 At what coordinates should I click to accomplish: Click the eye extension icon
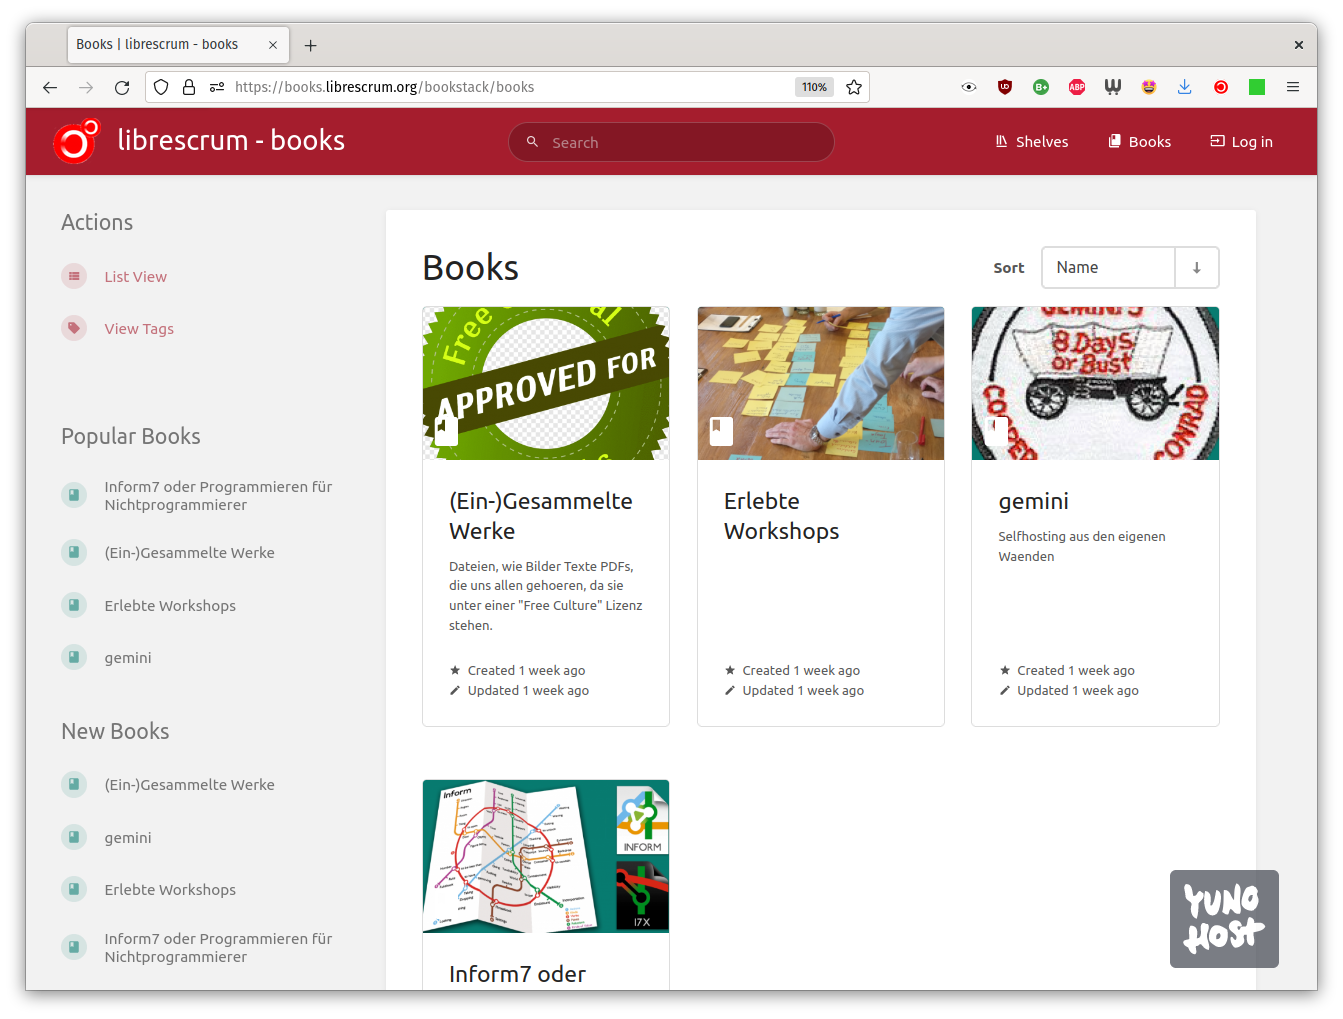pyautogui.click(x=969, y=87)
